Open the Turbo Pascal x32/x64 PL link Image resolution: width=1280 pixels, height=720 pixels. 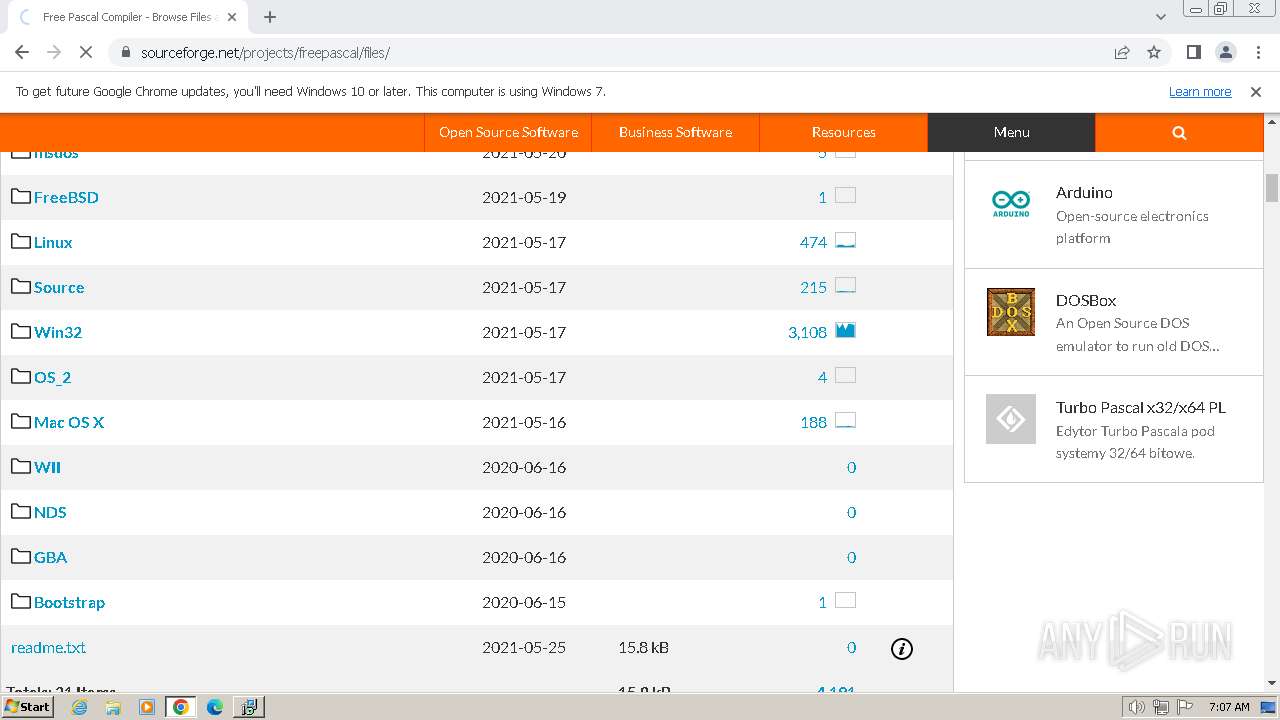1141,407
